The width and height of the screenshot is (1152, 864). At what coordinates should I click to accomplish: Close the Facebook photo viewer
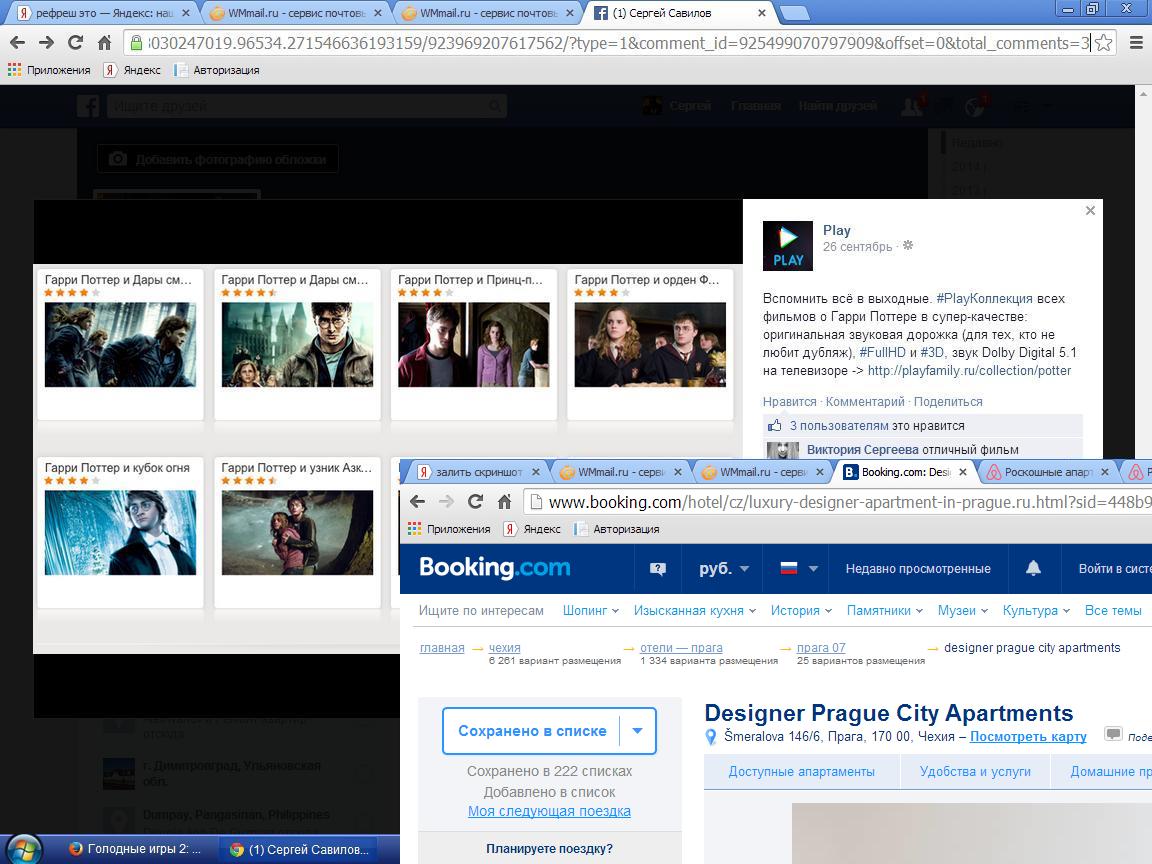[1090, 211]
